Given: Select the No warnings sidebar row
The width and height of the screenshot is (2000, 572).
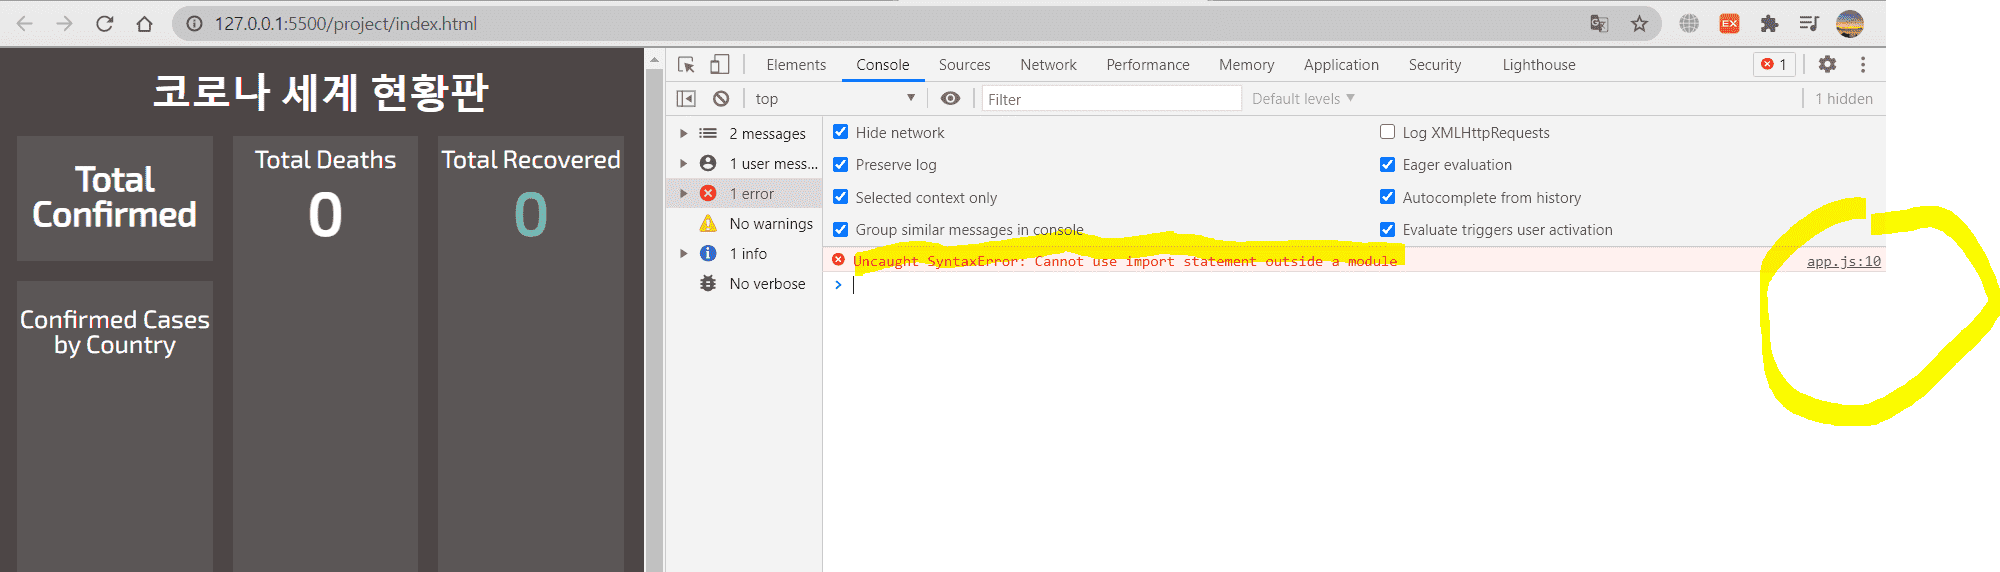Looking at the screenshot, I should pos(745,223).
